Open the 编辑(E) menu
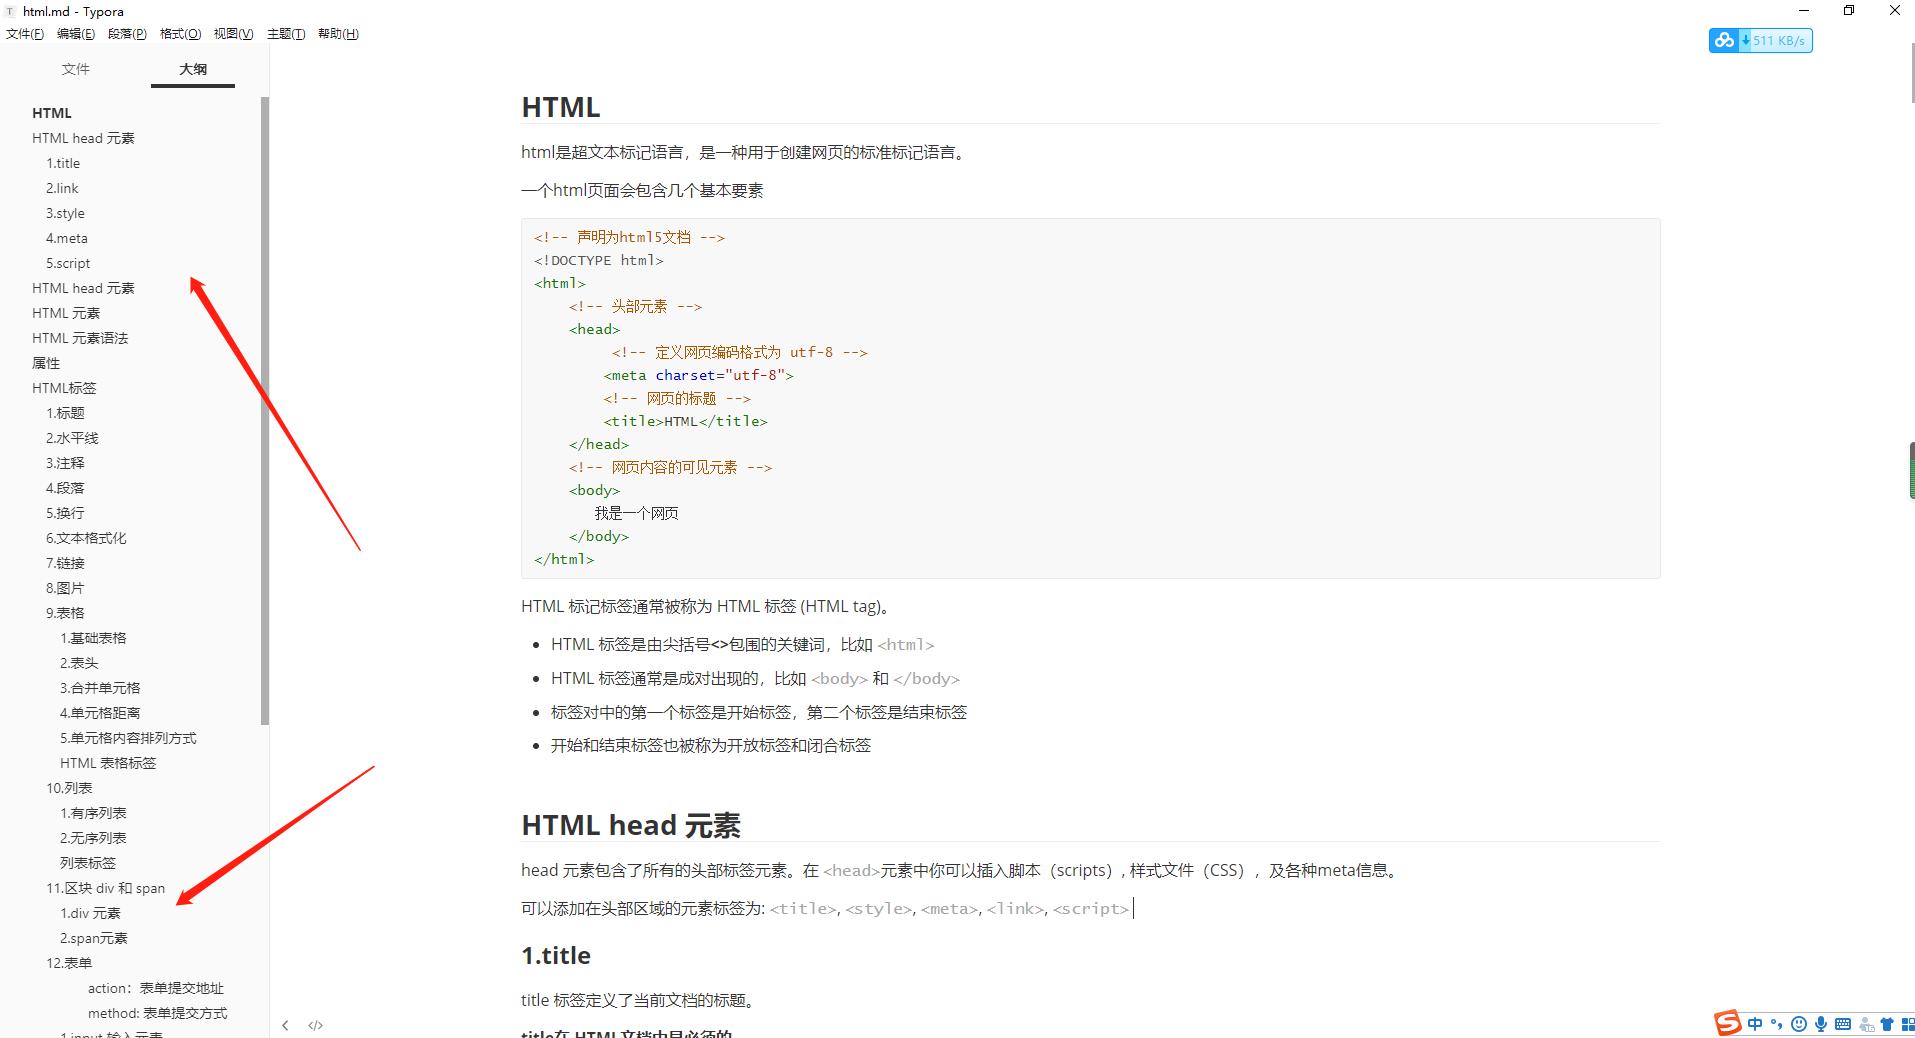Screen dimensions: 1915x1038 tap(76, 34)
